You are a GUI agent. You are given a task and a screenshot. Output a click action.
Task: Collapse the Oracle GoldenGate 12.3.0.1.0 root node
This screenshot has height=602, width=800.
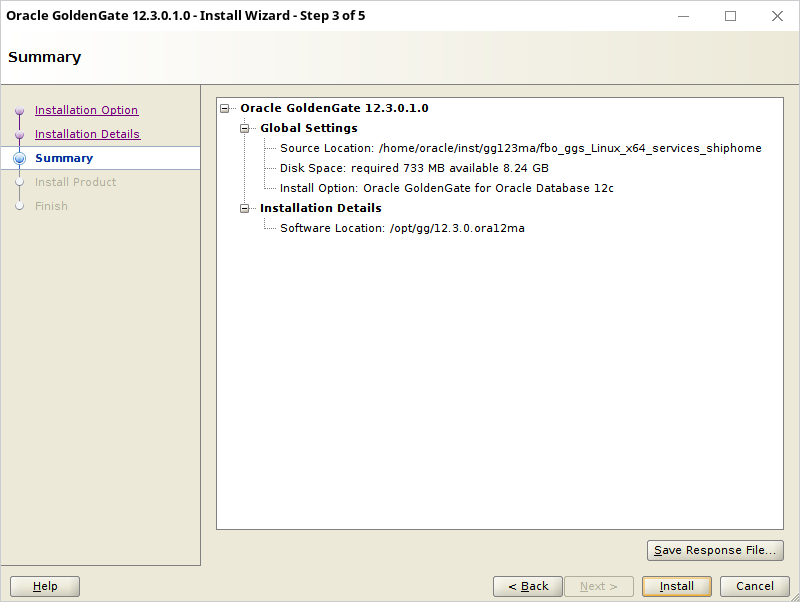[224, 108]
